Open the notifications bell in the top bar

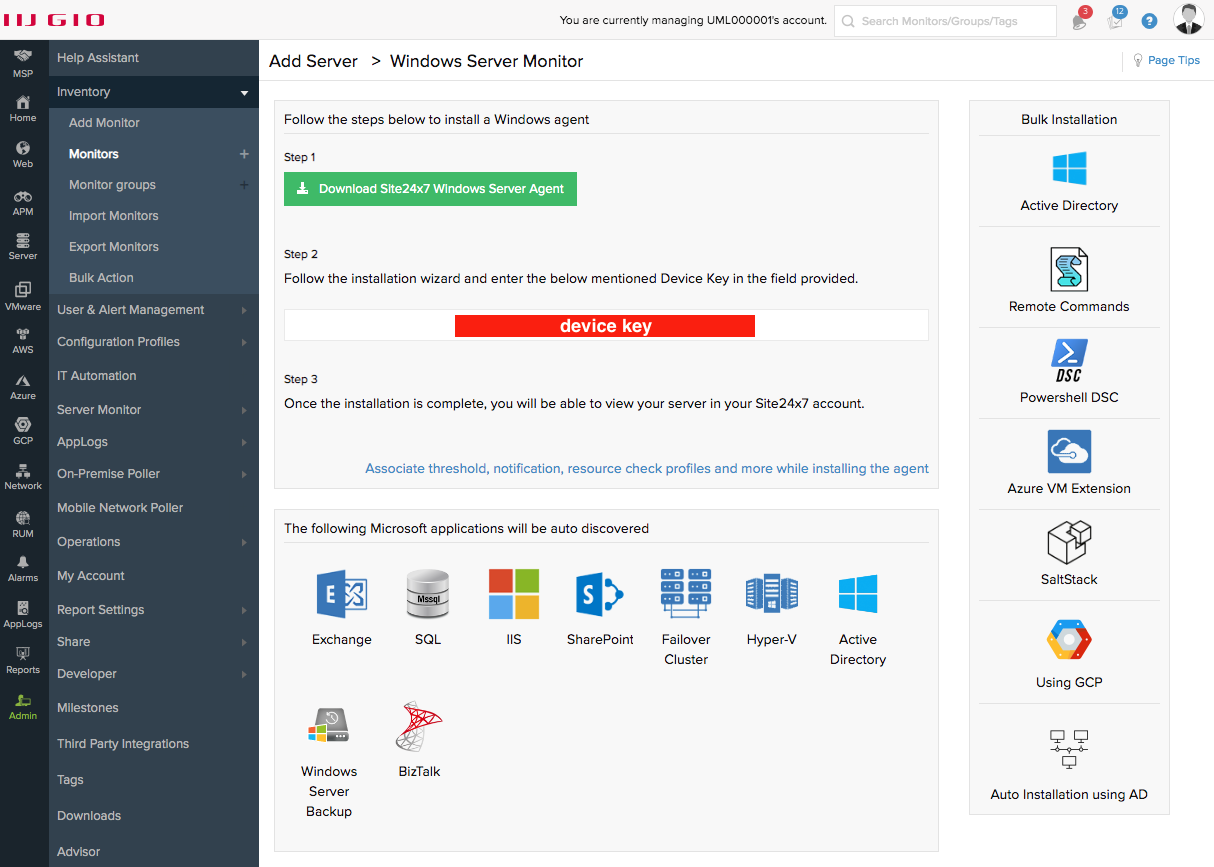1081,20
